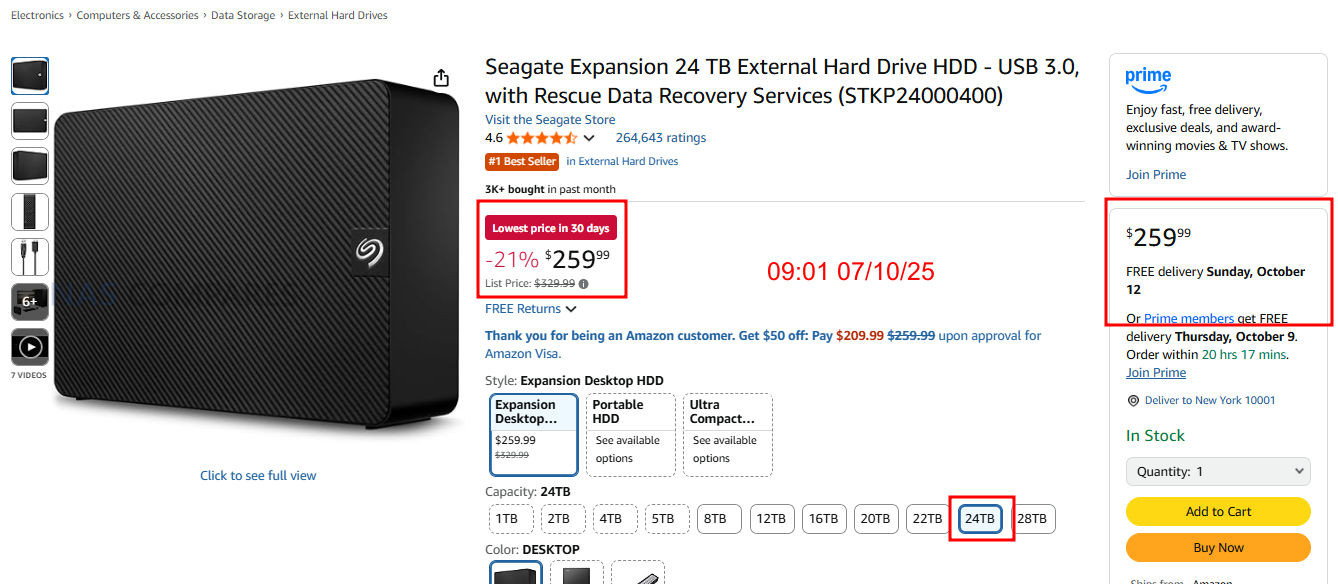
Task: Select the Portable HDD style option
Action: pos(630,434)
